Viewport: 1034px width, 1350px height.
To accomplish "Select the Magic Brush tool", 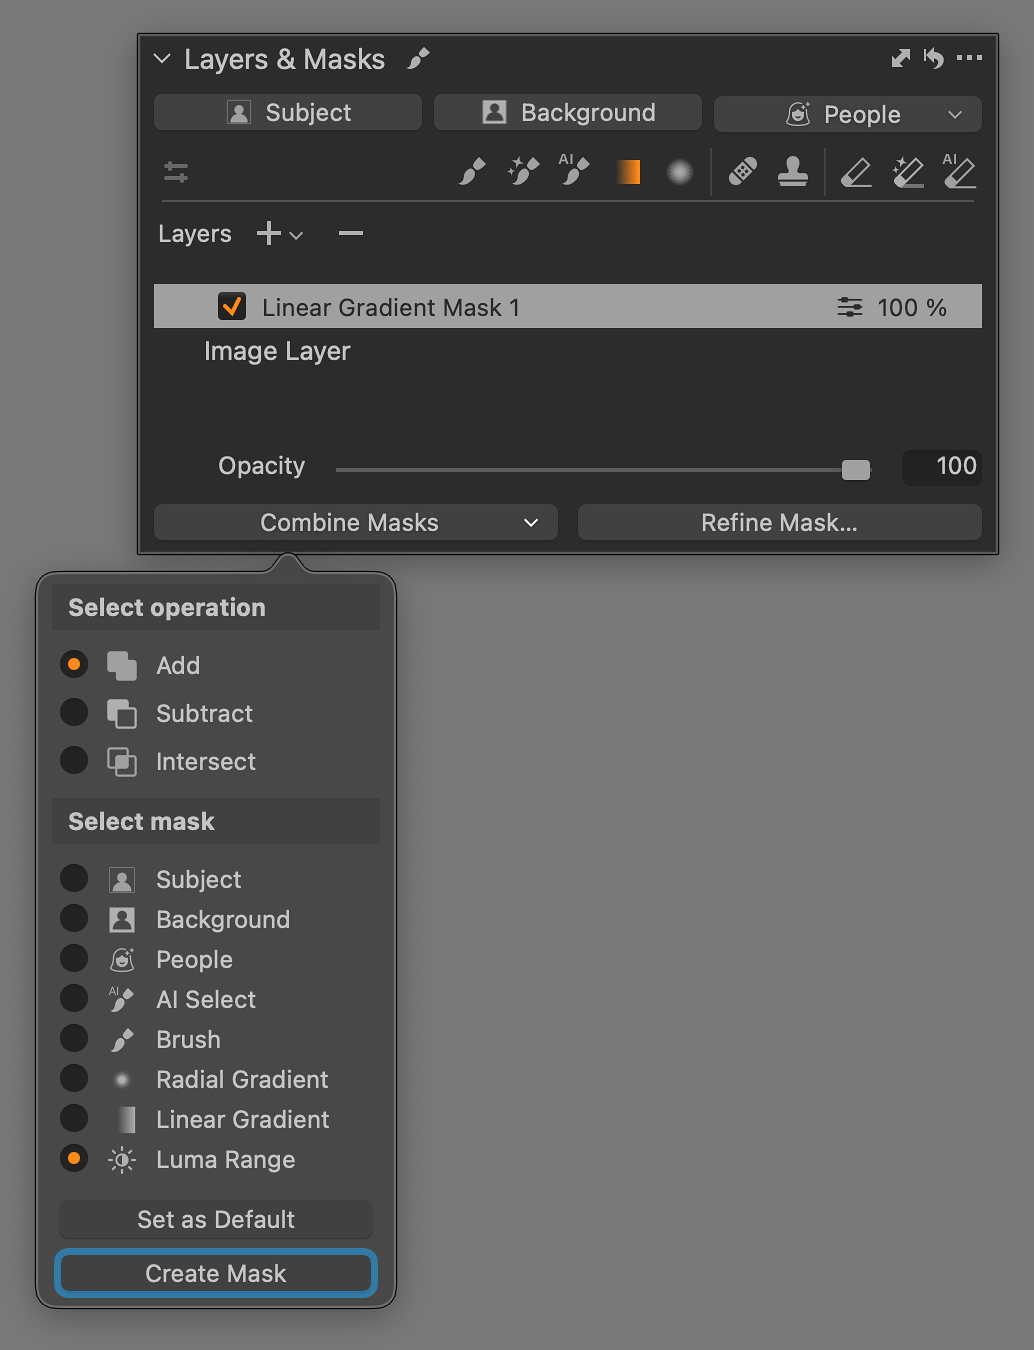I will (x=521, y=171).
